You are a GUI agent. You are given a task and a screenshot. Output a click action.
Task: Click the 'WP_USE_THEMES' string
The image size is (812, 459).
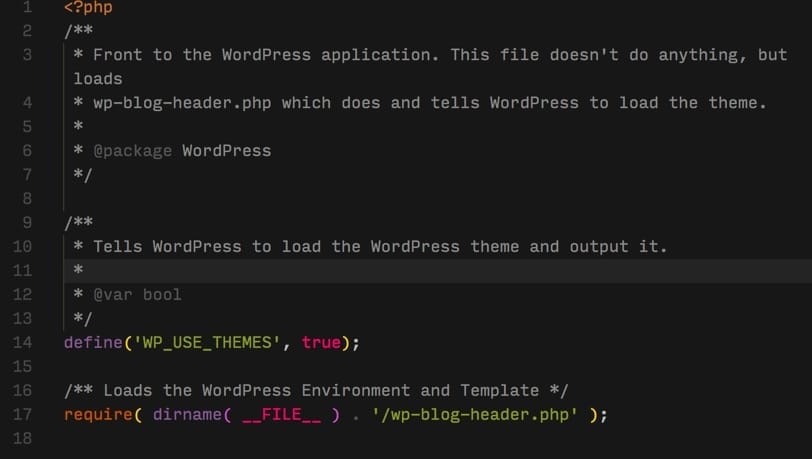207,342
